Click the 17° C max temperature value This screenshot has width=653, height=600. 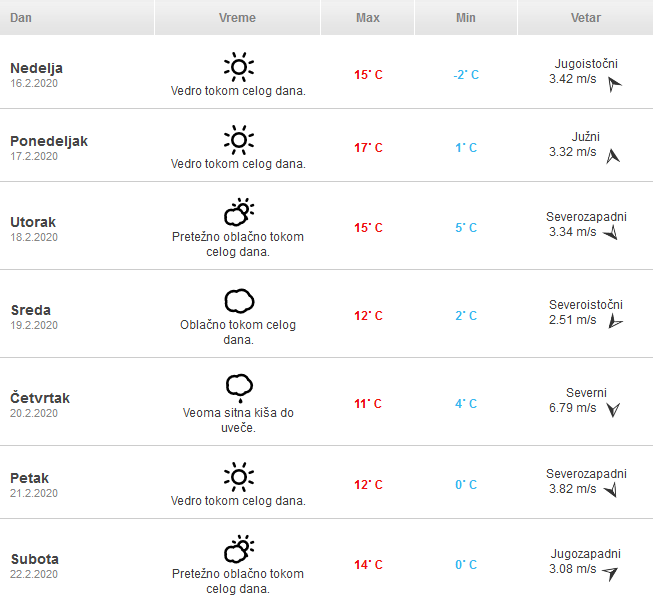368,148
